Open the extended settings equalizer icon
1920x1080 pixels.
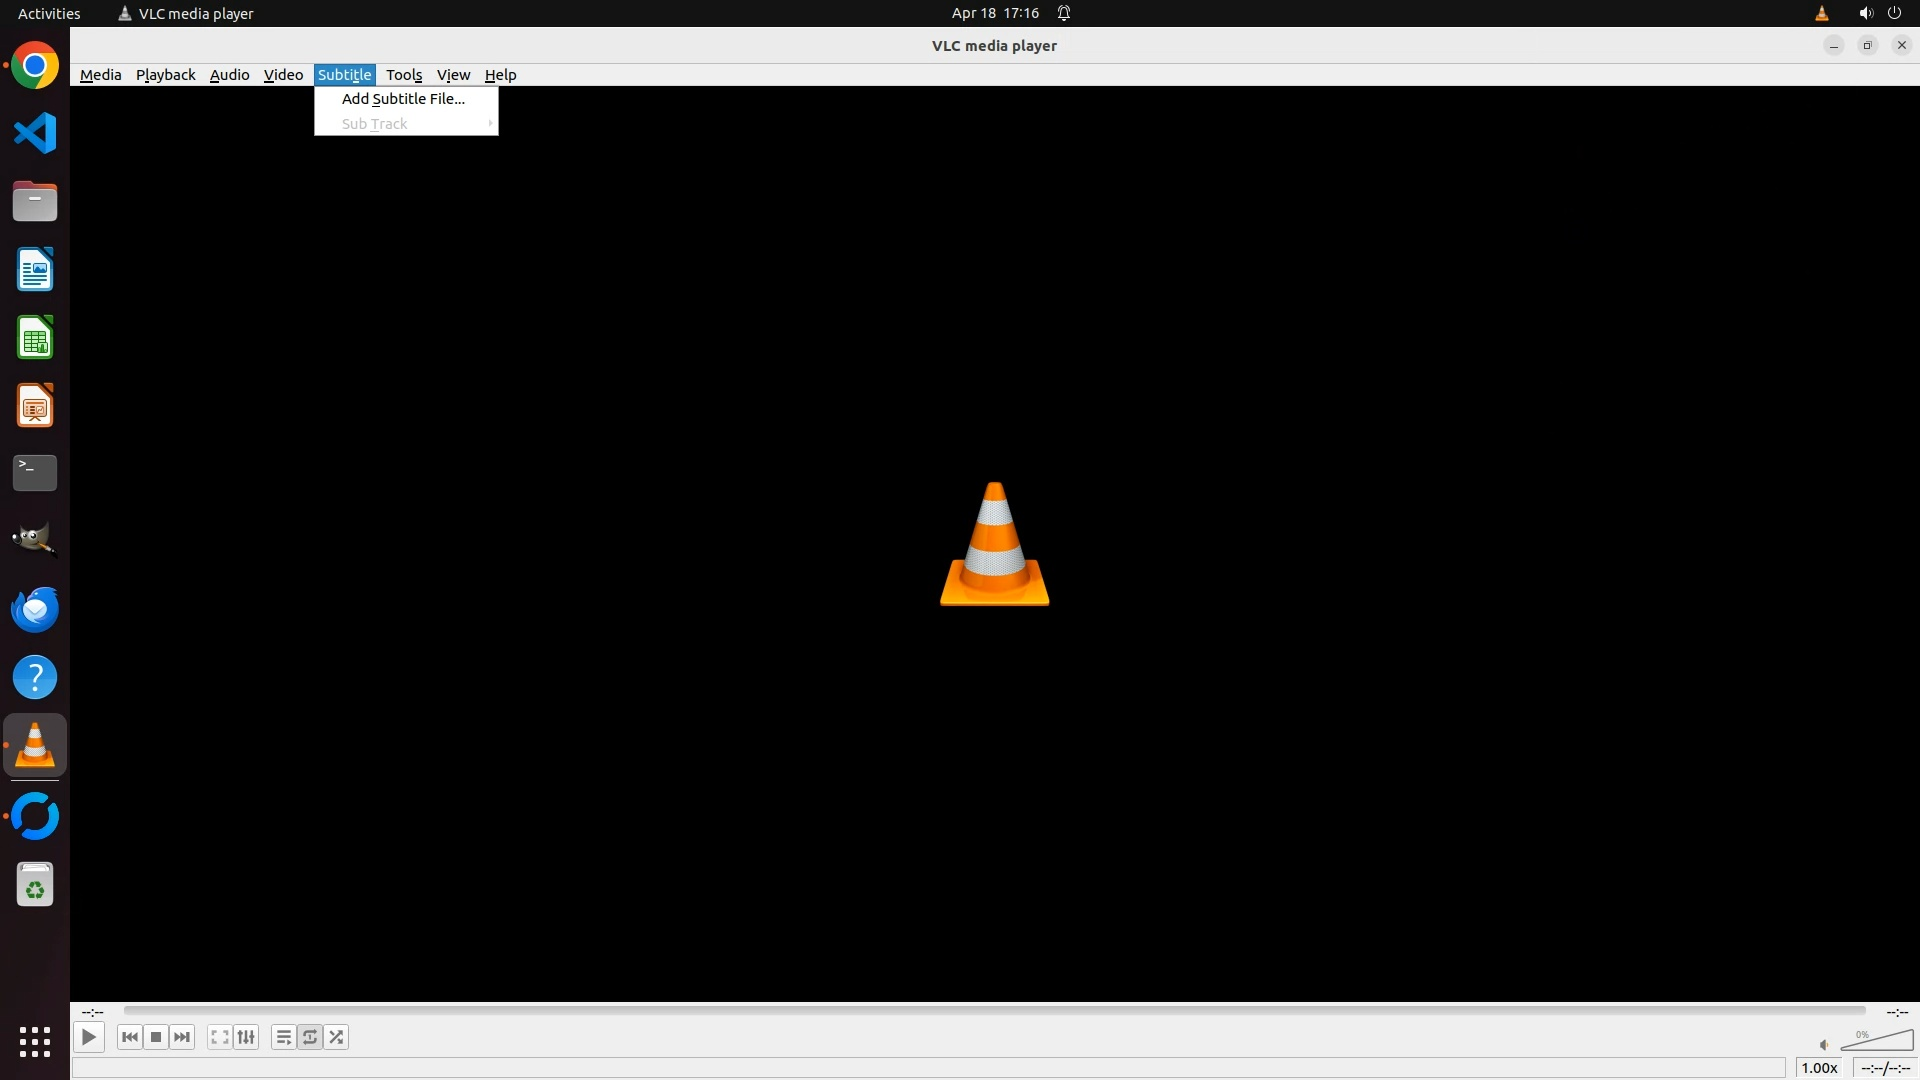(246, 1037)
